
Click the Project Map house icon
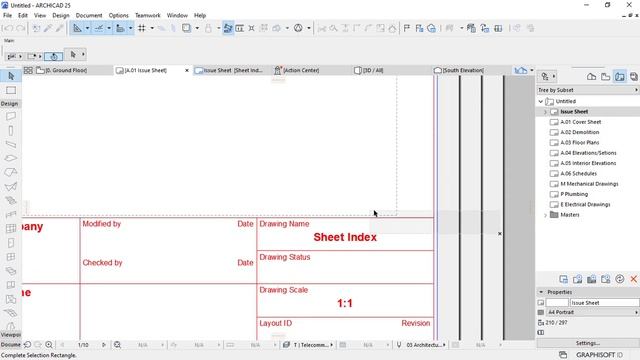(591, 76)
